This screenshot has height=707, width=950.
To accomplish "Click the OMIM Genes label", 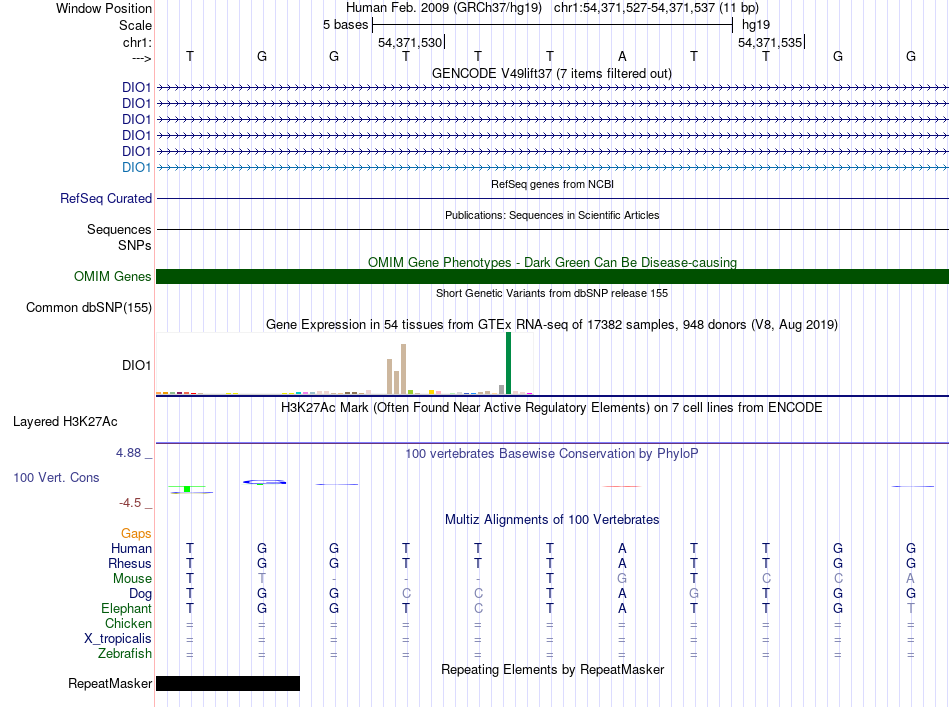I will [112, 276].
